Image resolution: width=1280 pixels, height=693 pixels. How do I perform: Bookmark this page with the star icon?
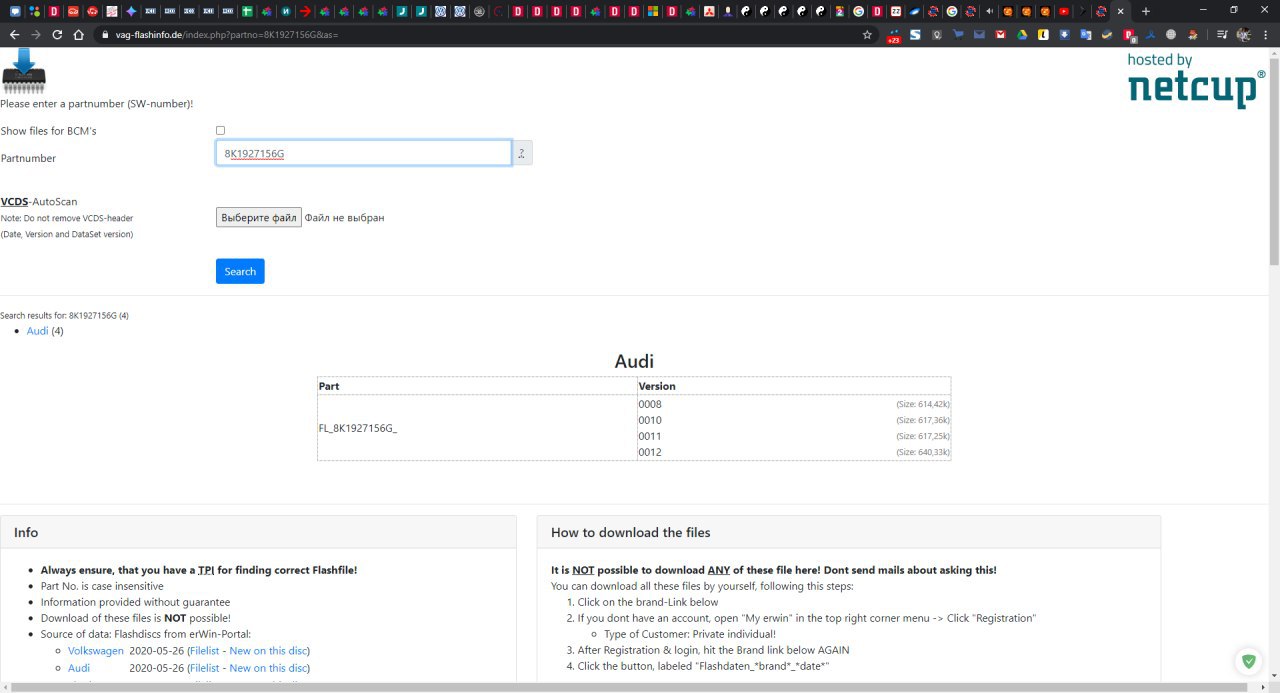[x=867, y=34]
